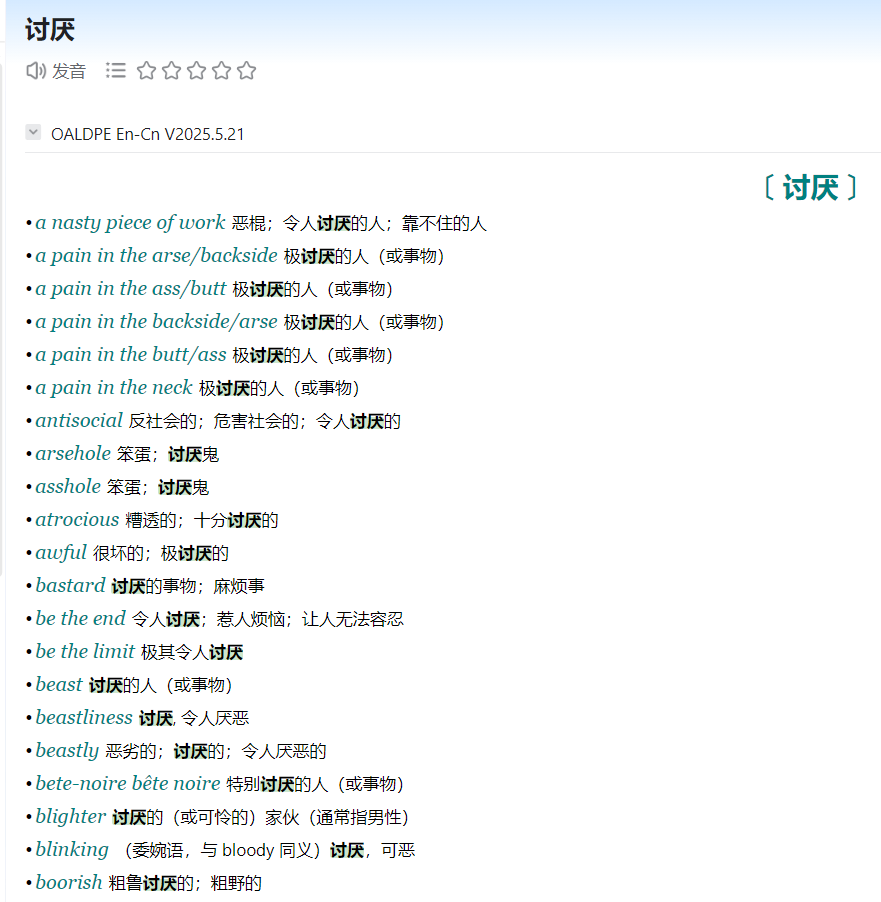Open the "a nasty piece of work" entry
Screen dimensions: 881x902
point(130,223)
